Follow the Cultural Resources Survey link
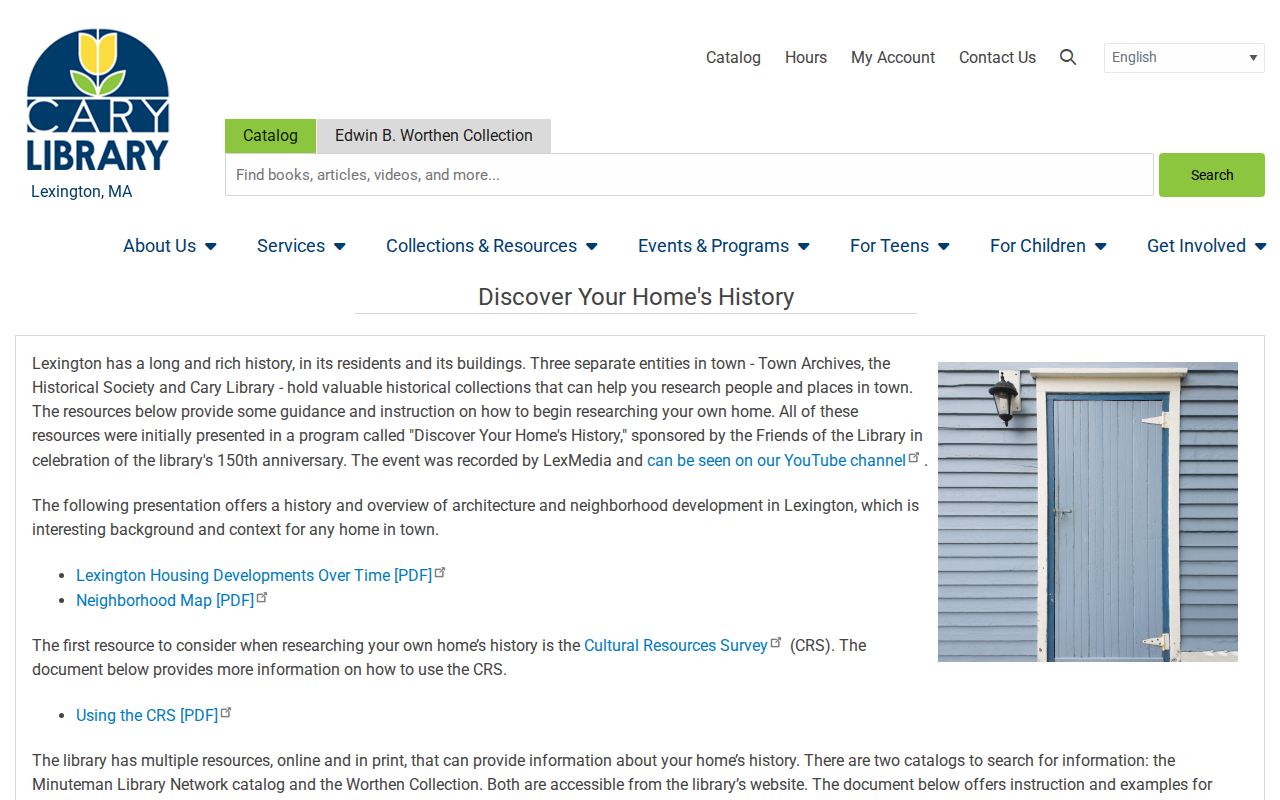 tap(682, 645)
